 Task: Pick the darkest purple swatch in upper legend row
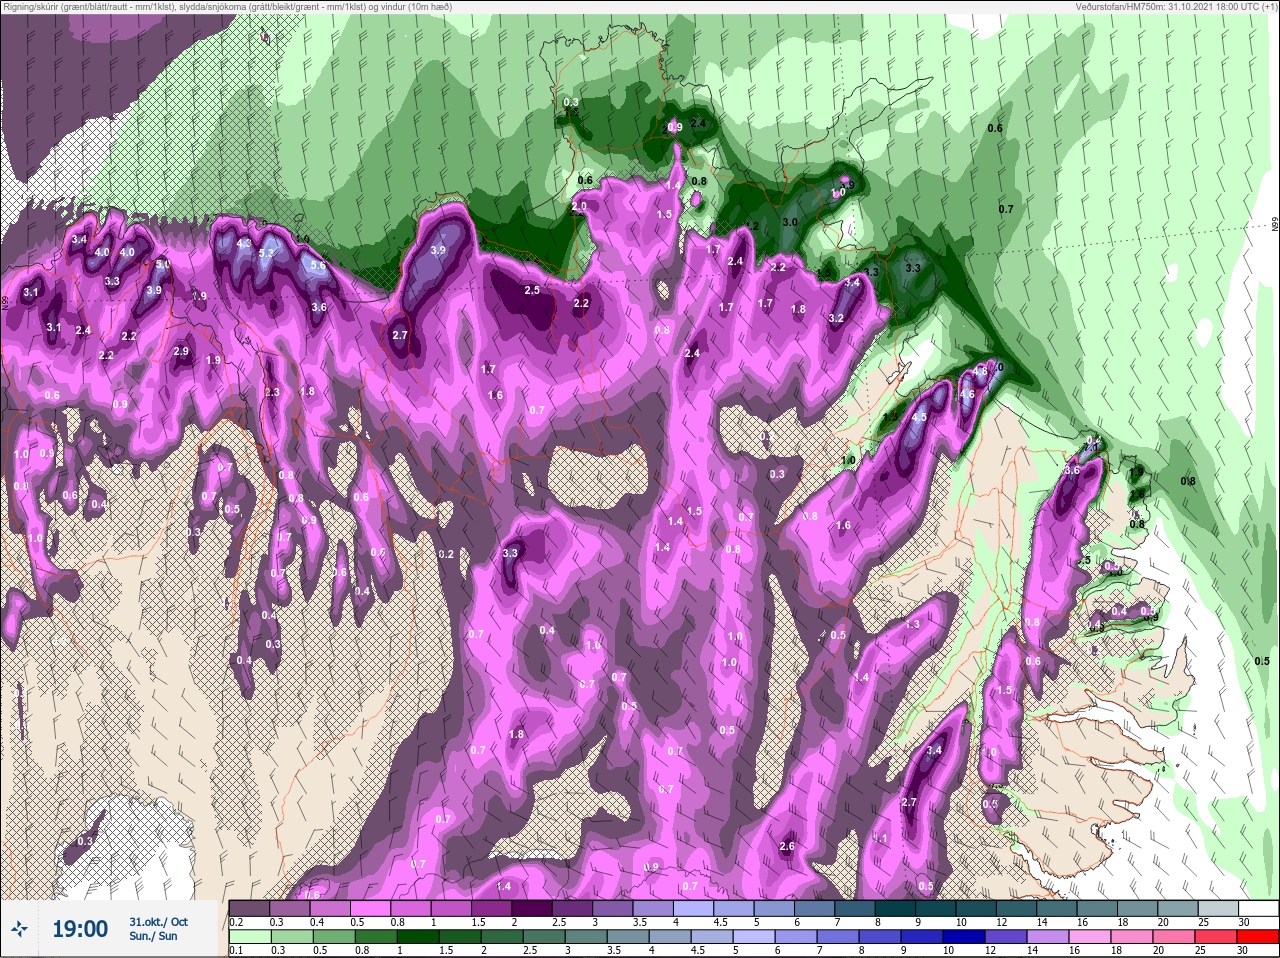coord(532,908)
